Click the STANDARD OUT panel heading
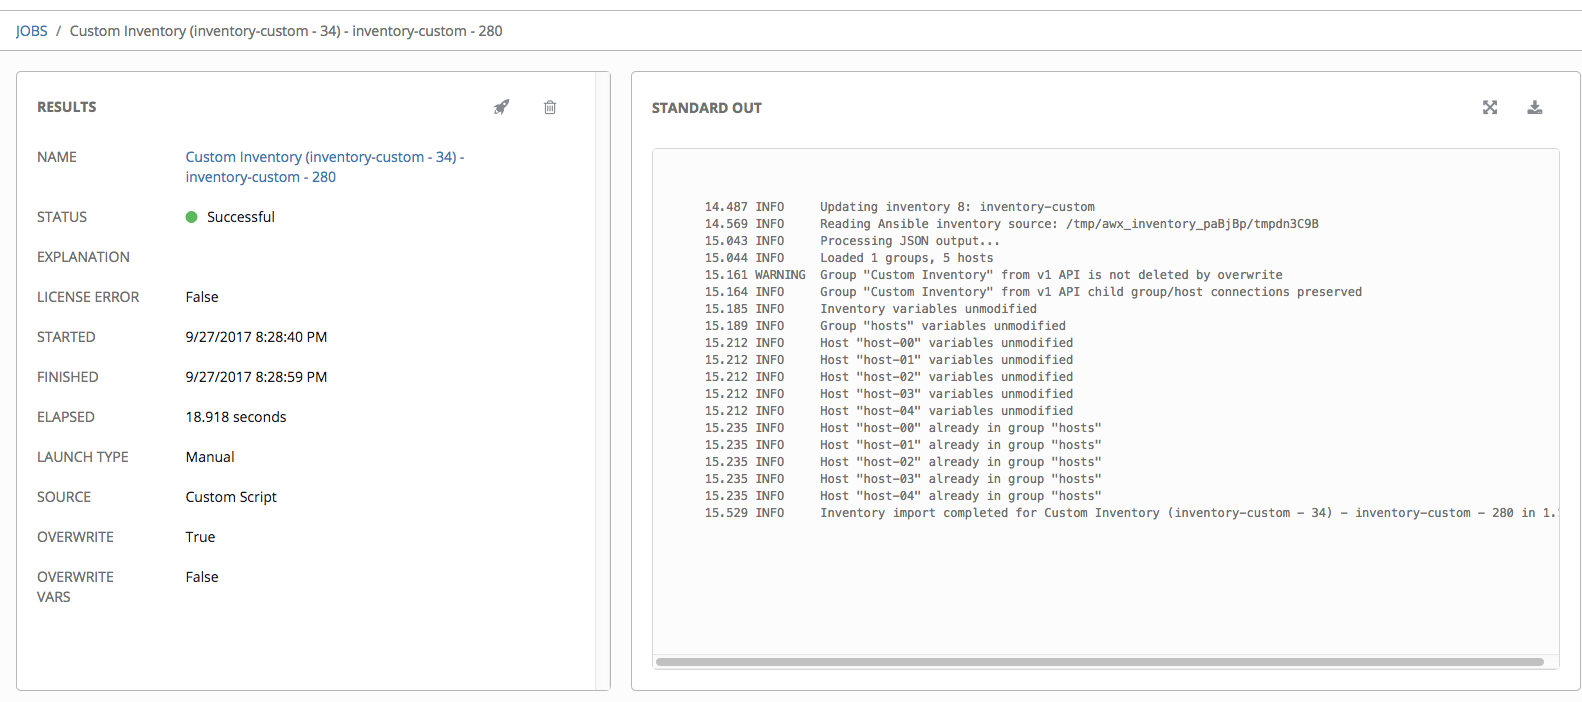This screenshot has height=702, width=1582. pyautogui.click(x=706, y=108)
